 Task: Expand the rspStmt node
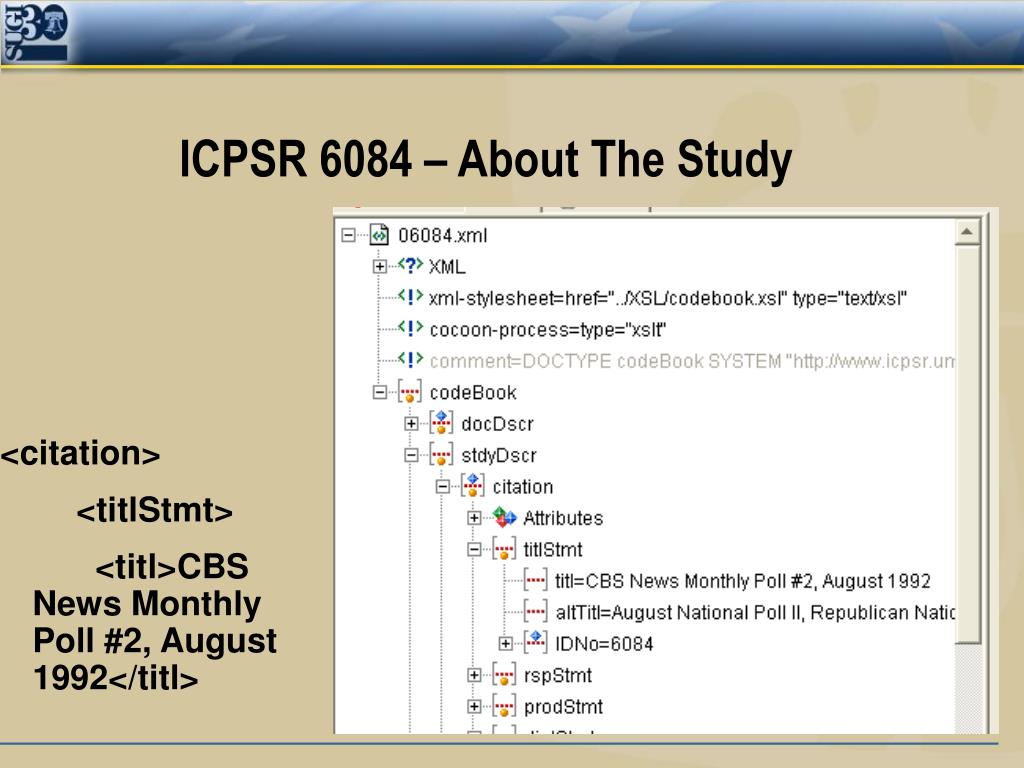click(x=474, y=675)
